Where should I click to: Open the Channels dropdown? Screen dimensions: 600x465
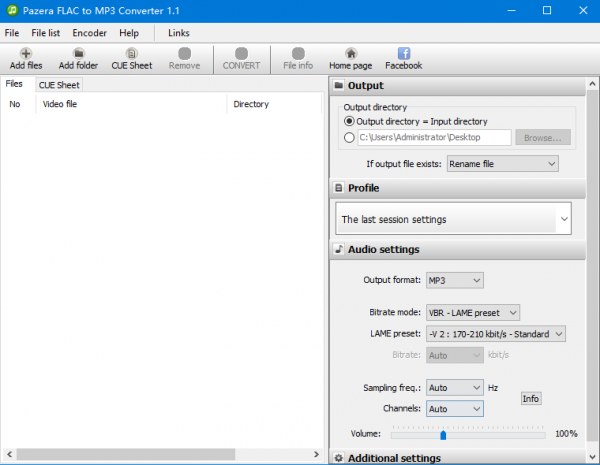(455, 409)
